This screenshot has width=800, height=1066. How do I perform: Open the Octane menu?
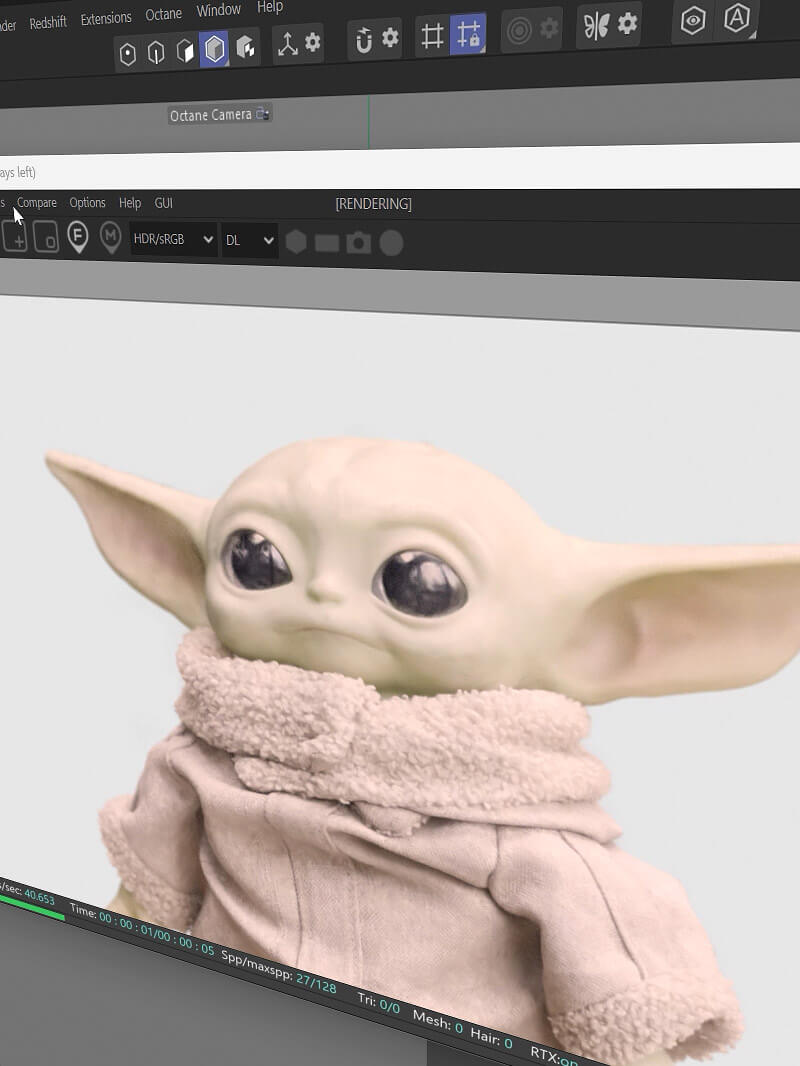point(164,14)
